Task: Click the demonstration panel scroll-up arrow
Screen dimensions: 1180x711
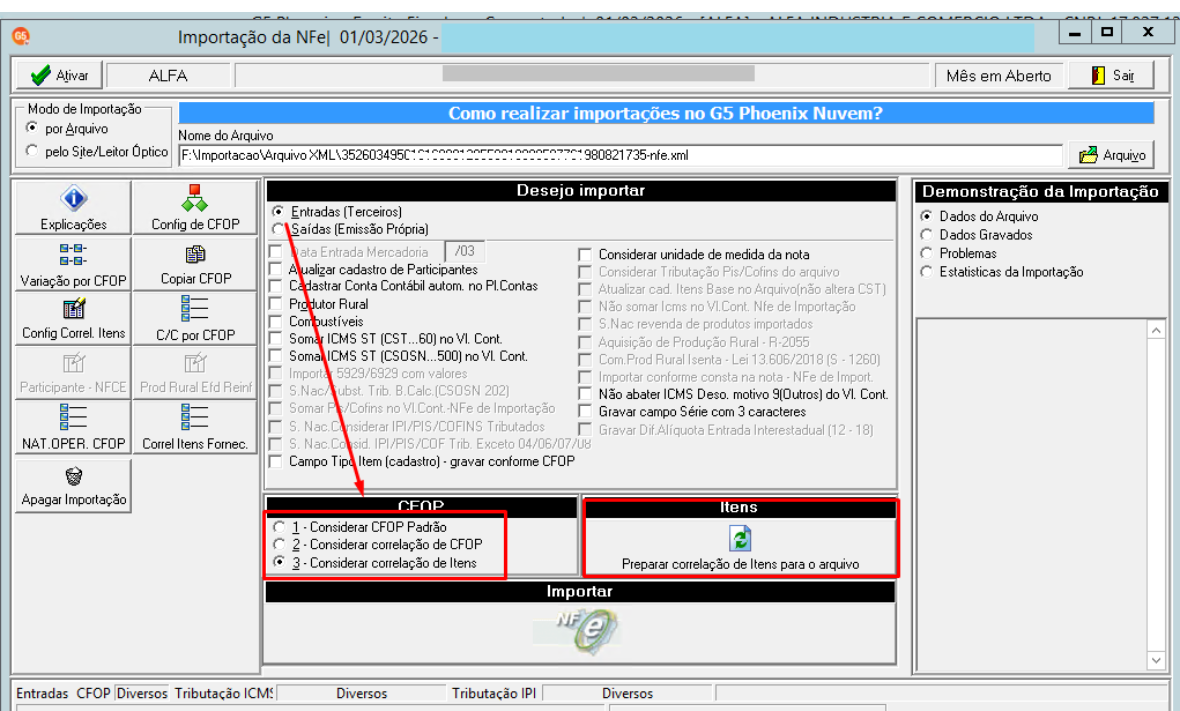Action: point(1157,330)
